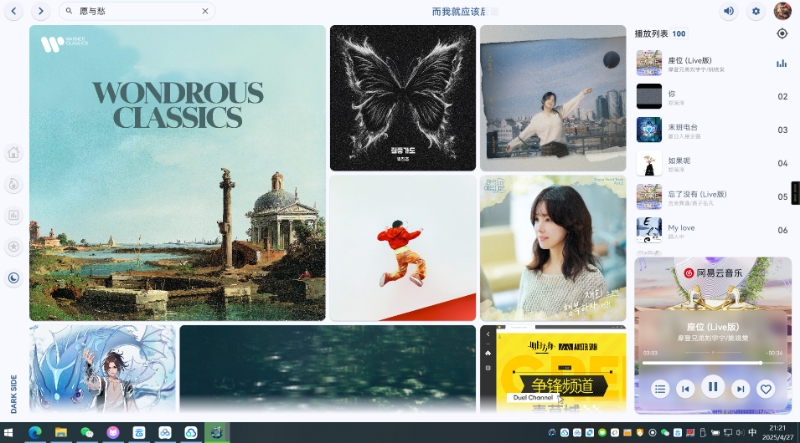Click the 100 playlist count badge
800x443 pixels.
click(x=679, y=34)
